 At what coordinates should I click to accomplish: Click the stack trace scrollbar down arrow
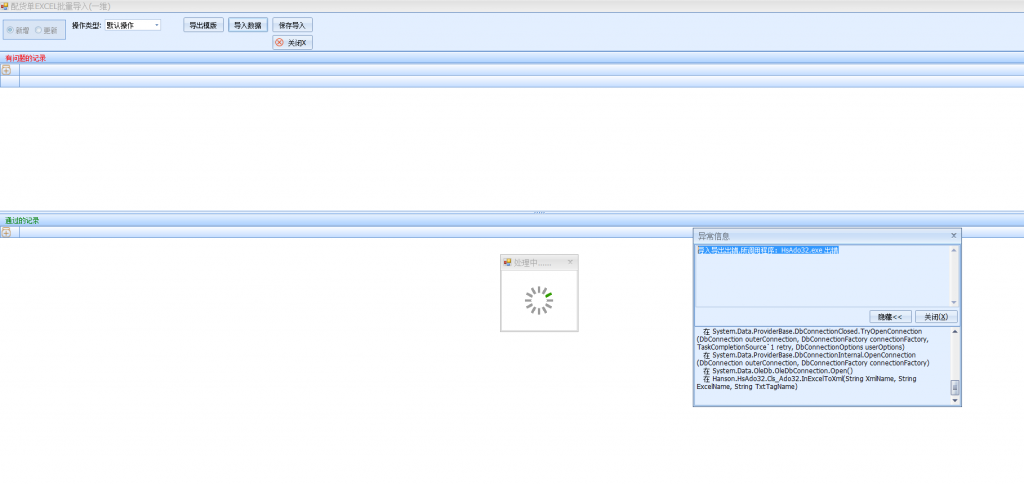coord(955,400)
